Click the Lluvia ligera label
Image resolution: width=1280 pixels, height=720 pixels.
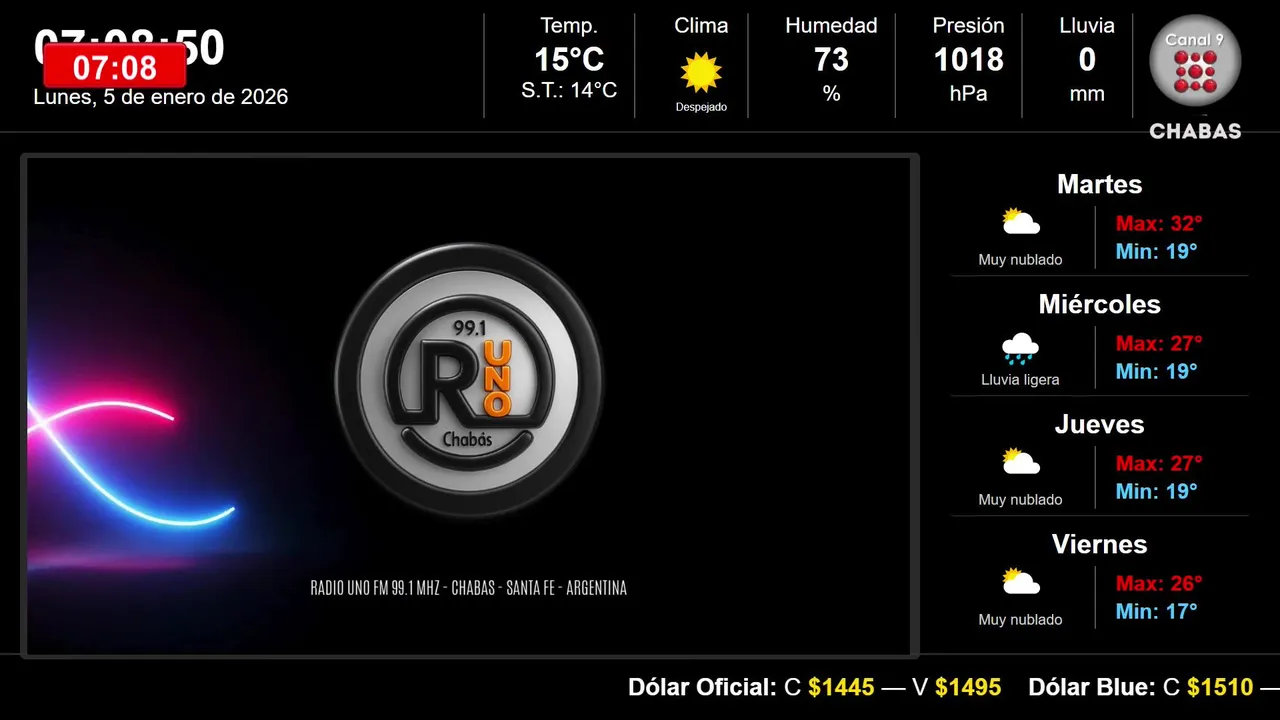pos(1020,380)
